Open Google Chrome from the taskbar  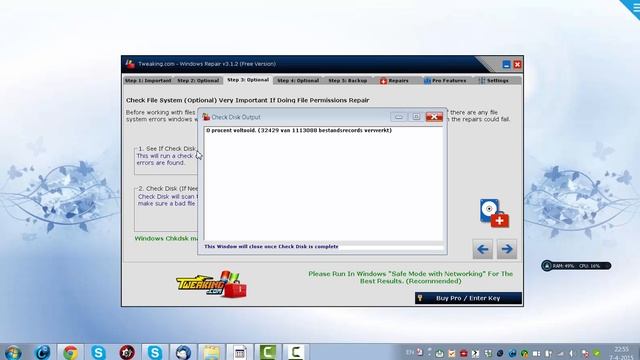[x=70, y=352]
